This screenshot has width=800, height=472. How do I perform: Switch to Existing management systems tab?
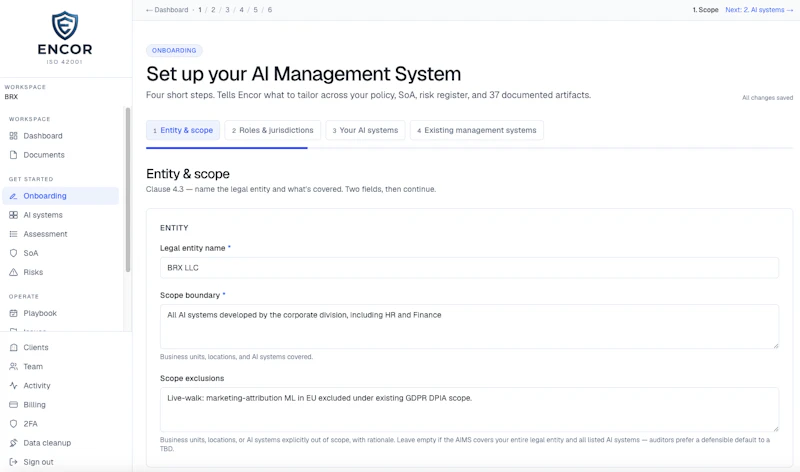pyautogui.click(x=477, y=130)
